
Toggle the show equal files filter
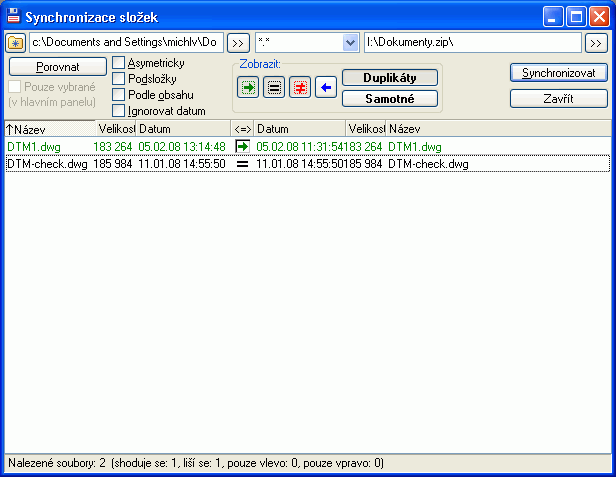click(x=274, y=87)
